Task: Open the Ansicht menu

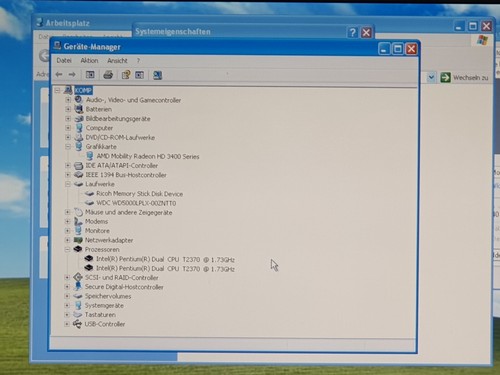Action: [x=117, y=61]
